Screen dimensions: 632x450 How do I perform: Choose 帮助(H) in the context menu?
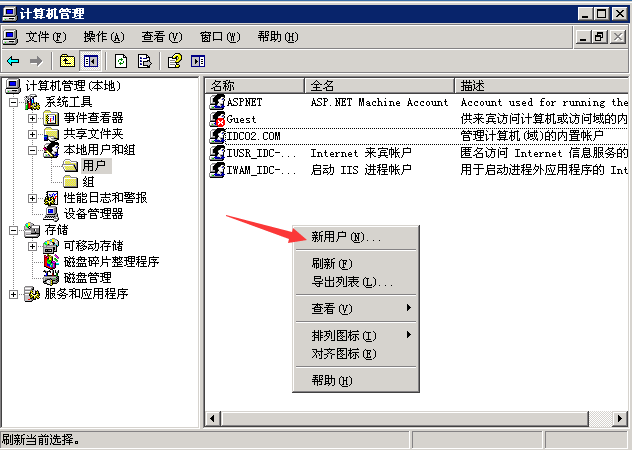tap(356, 380)
